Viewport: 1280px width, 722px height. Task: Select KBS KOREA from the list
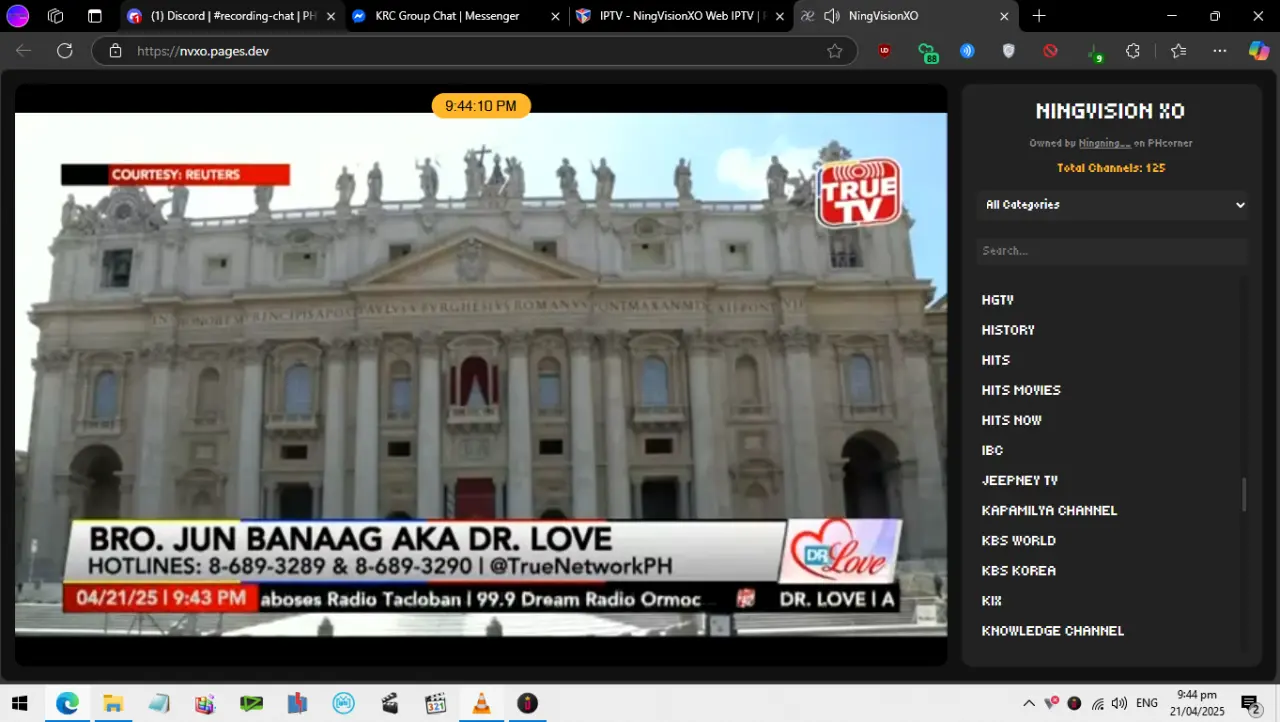tap(1019, 570)
